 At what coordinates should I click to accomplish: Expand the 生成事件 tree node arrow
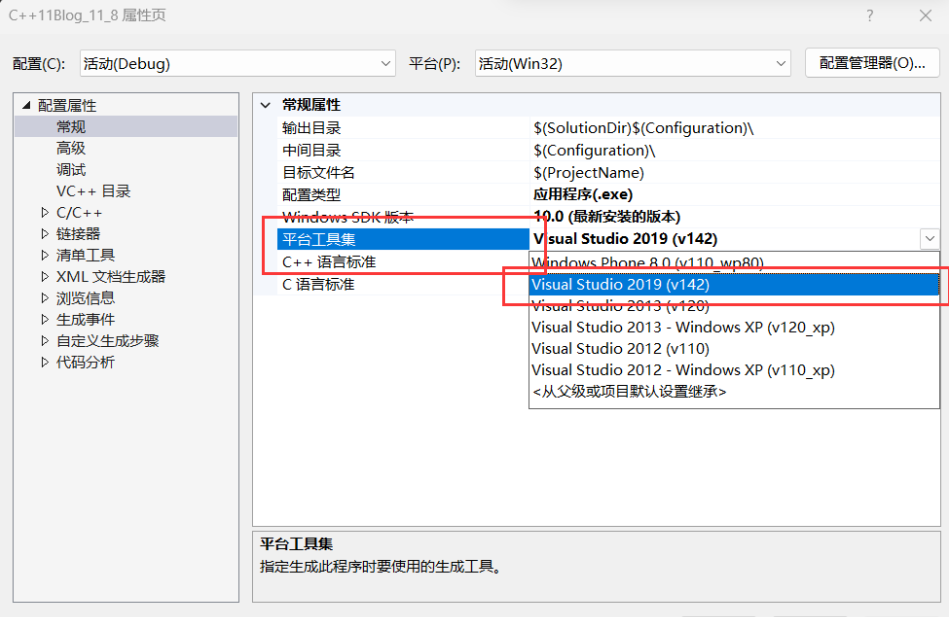(44, 320)
